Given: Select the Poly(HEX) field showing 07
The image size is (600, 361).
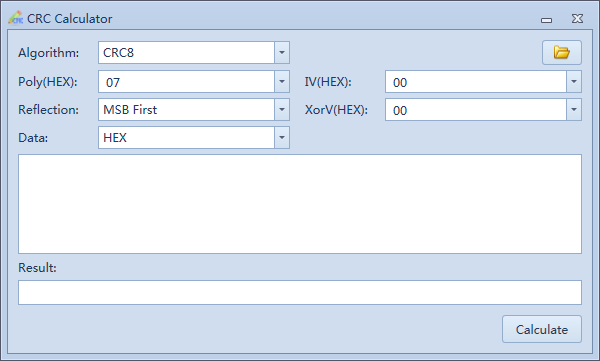Looking at the screenshot, I should pyautogui.click(x=186, y=82).
